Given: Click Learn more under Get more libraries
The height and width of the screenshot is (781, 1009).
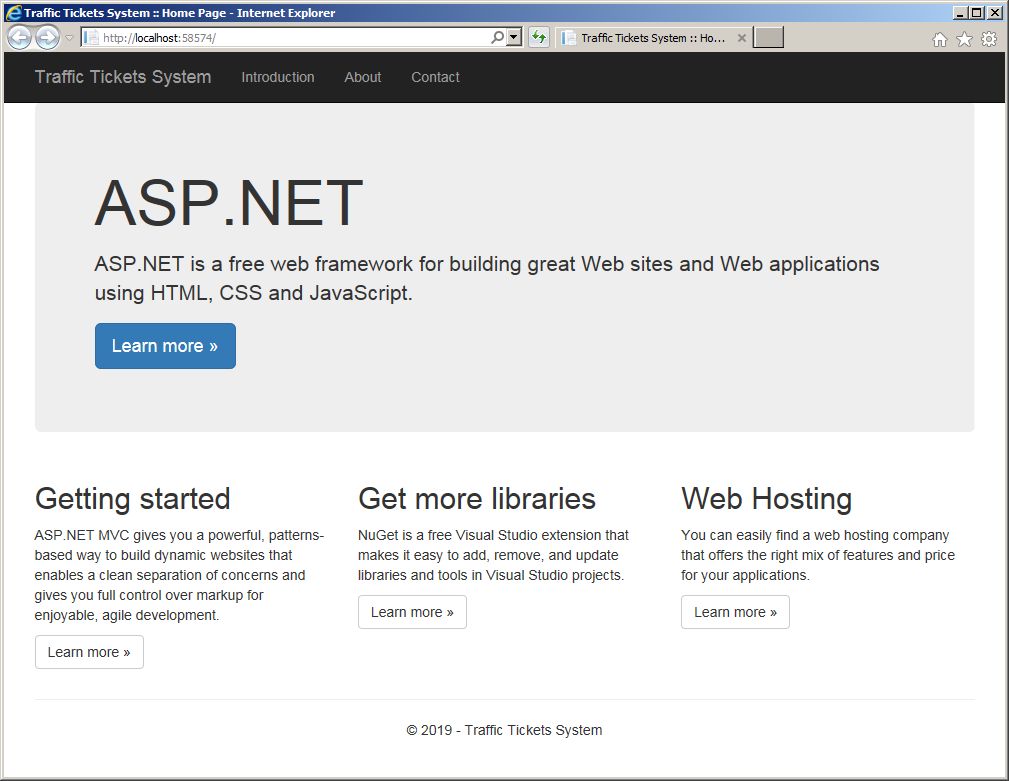Looking at the screenshot, I should [412, 612].
